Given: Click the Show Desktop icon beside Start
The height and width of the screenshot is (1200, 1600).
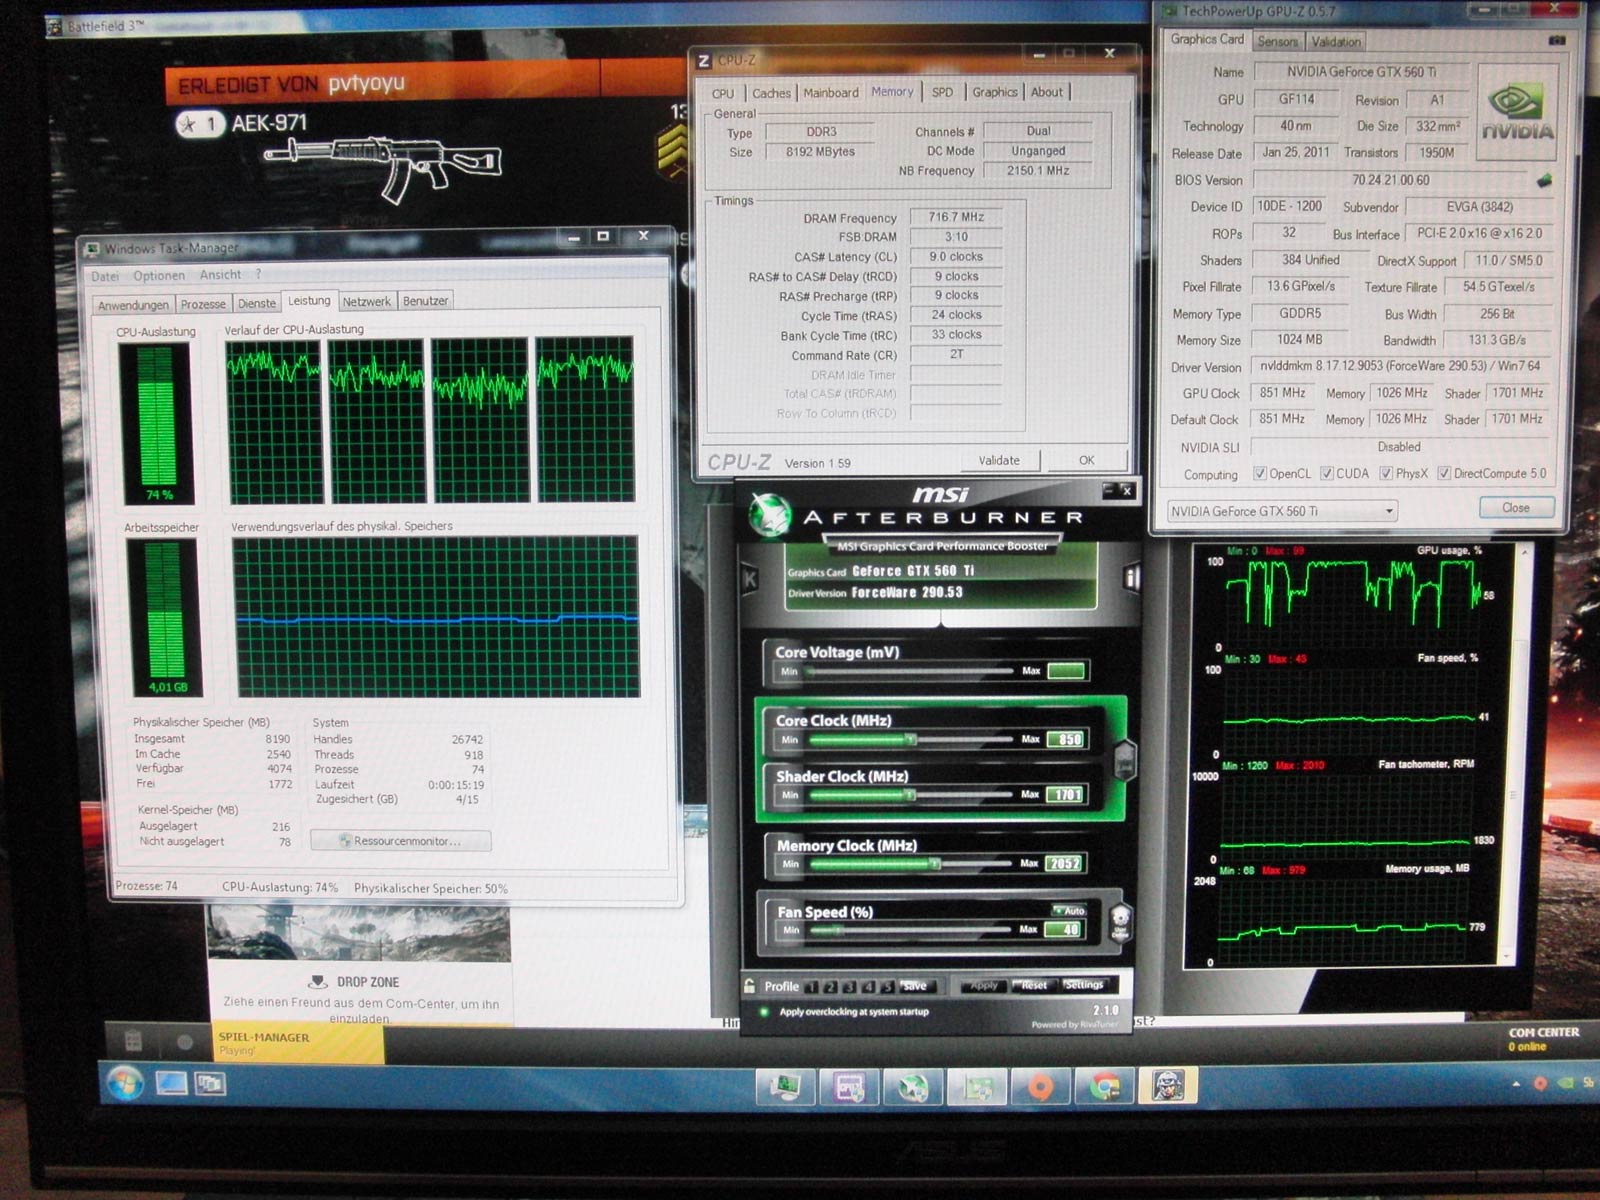Looking at the screenshot, I should (x=172, y=1083).
